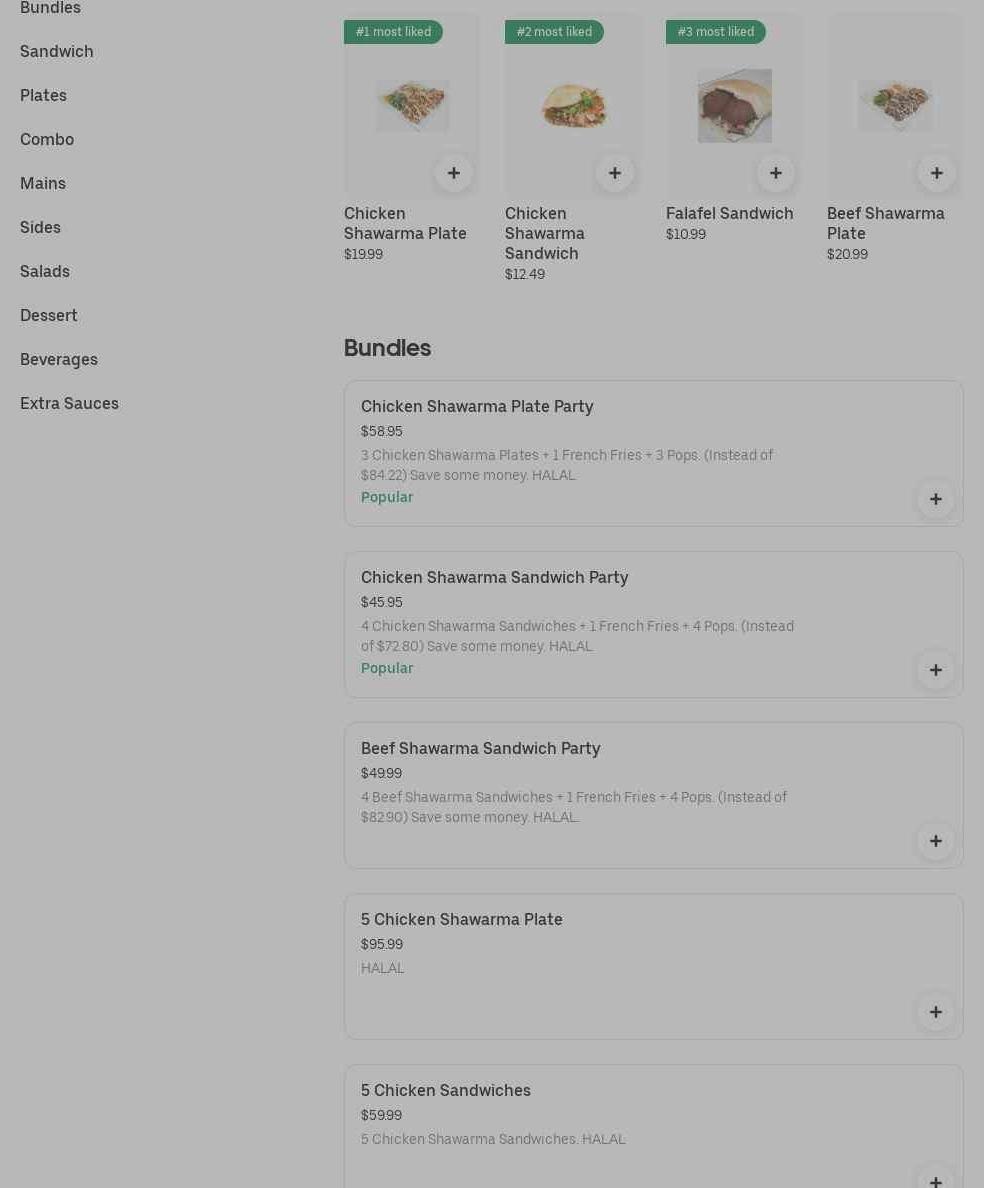984x1188 pixels.
Task: Show Beverages menu section
Action: coord(59,359)
